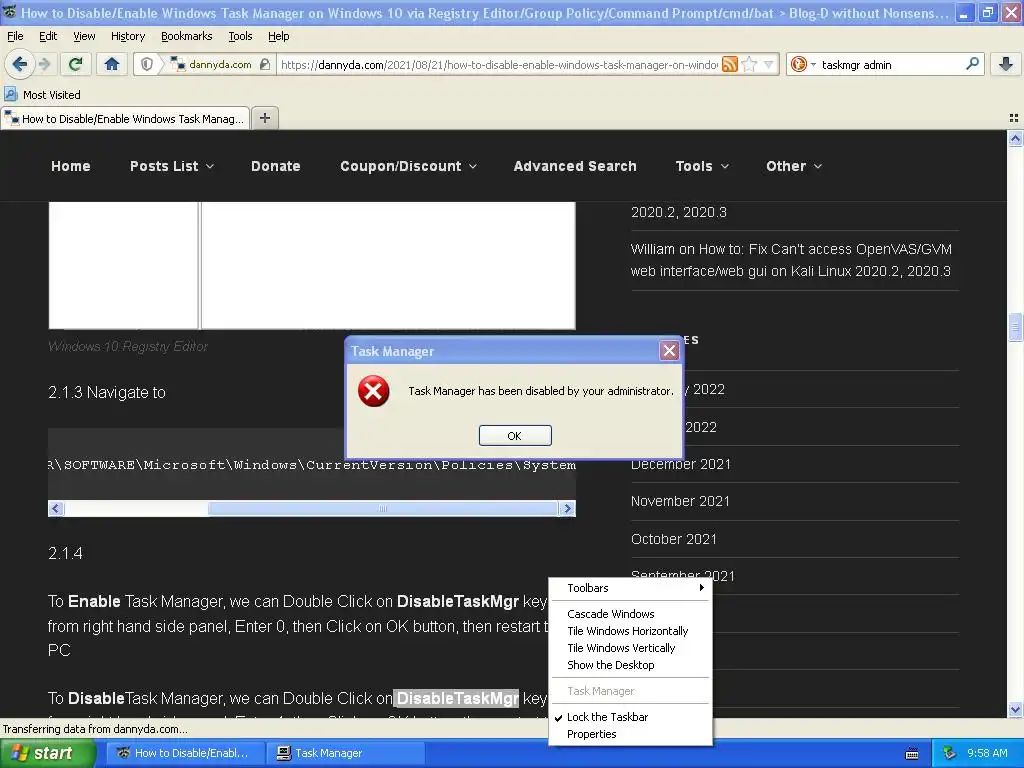The image size is (1024, 768).
Task: Click the address bar URL field
Action: pos(500,64)
